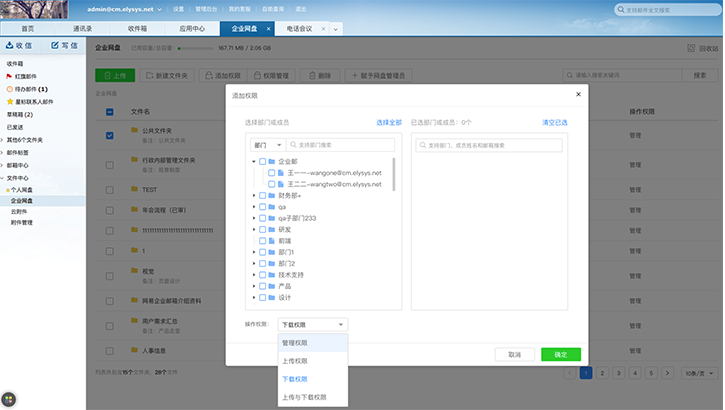Close the 企业网盘 tab with its X icon
This screenshot has height=410, width=725.
(x=268, y=30)
